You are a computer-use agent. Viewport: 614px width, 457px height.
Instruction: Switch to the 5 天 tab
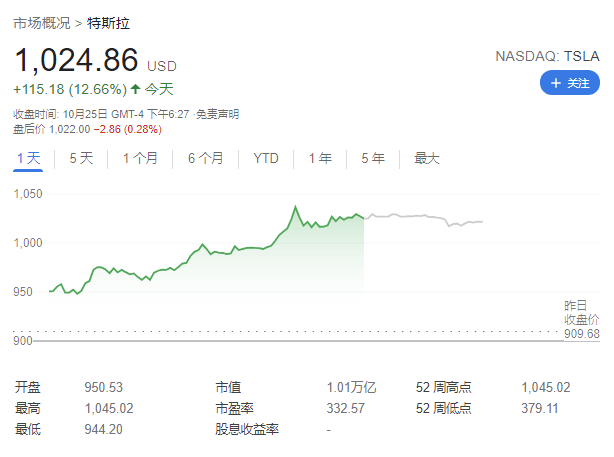click(81, 158)
